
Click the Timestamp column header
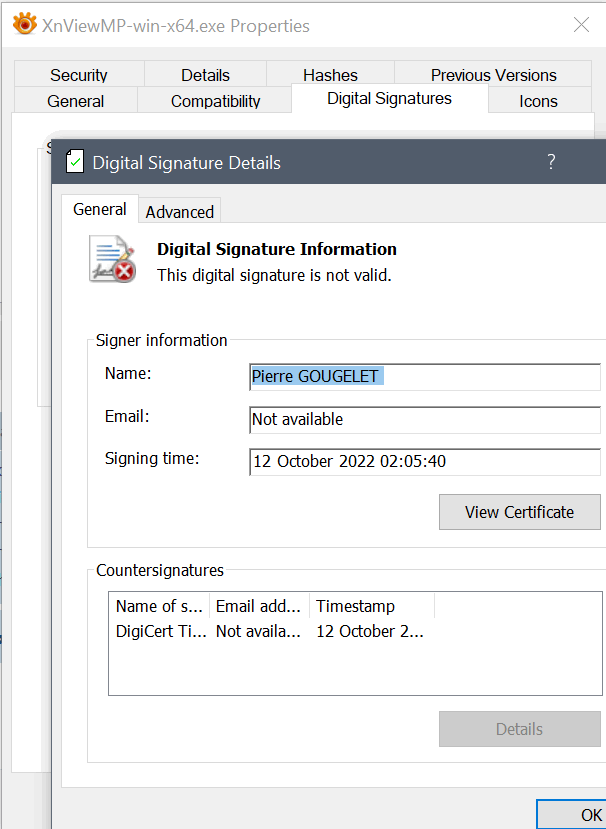point(370,606)
